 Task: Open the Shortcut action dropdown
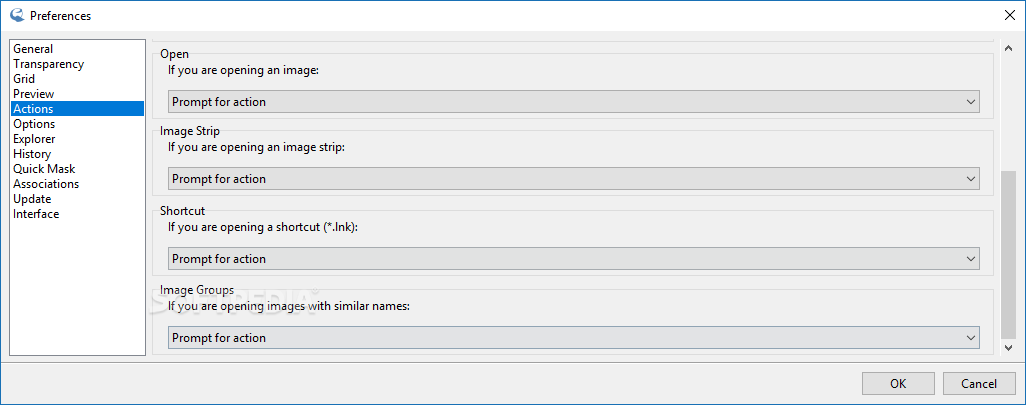coord(573,258)
